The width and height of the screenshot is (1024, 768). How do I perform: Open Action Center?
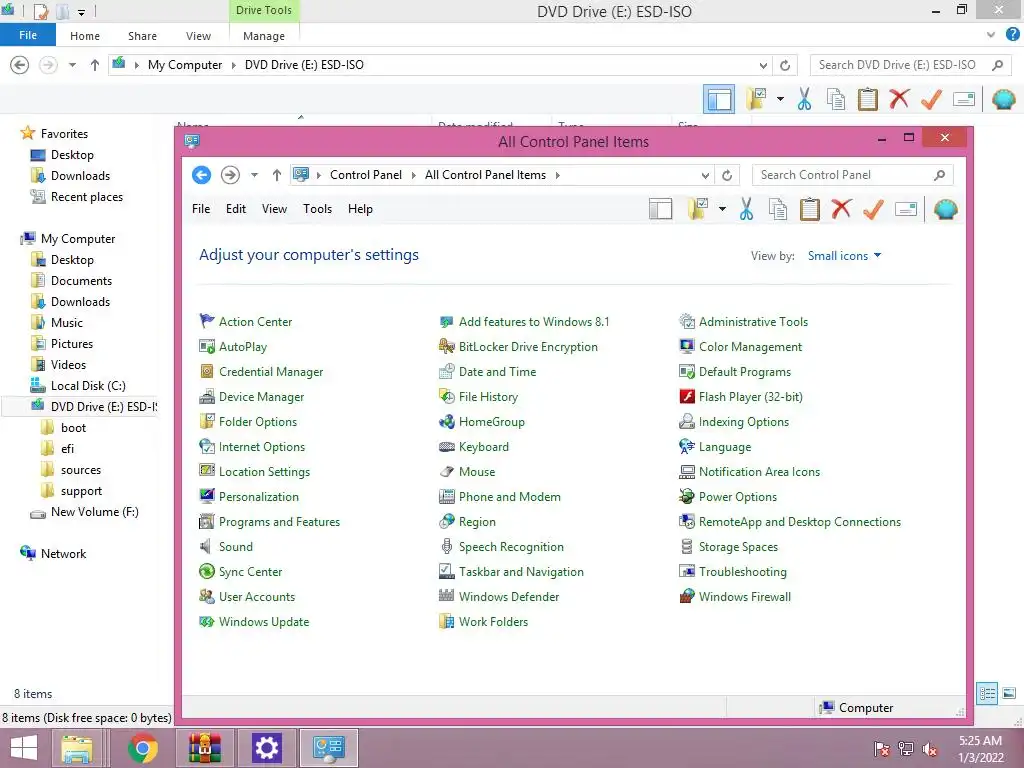(x=255, y=321)
